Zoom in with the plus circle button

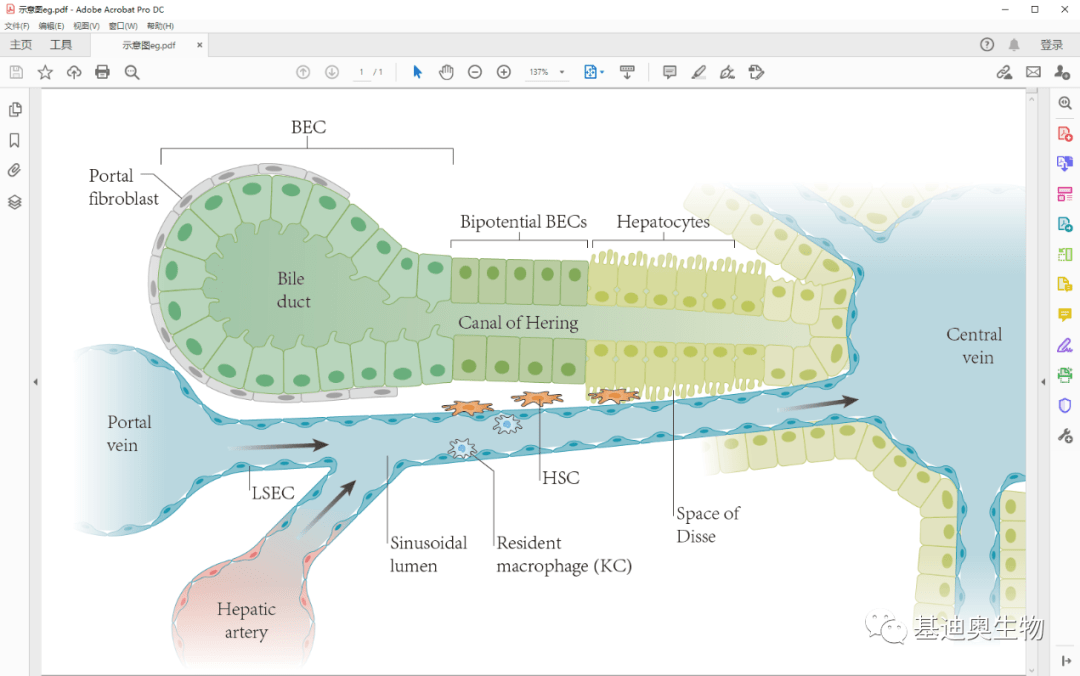(504, 72)
